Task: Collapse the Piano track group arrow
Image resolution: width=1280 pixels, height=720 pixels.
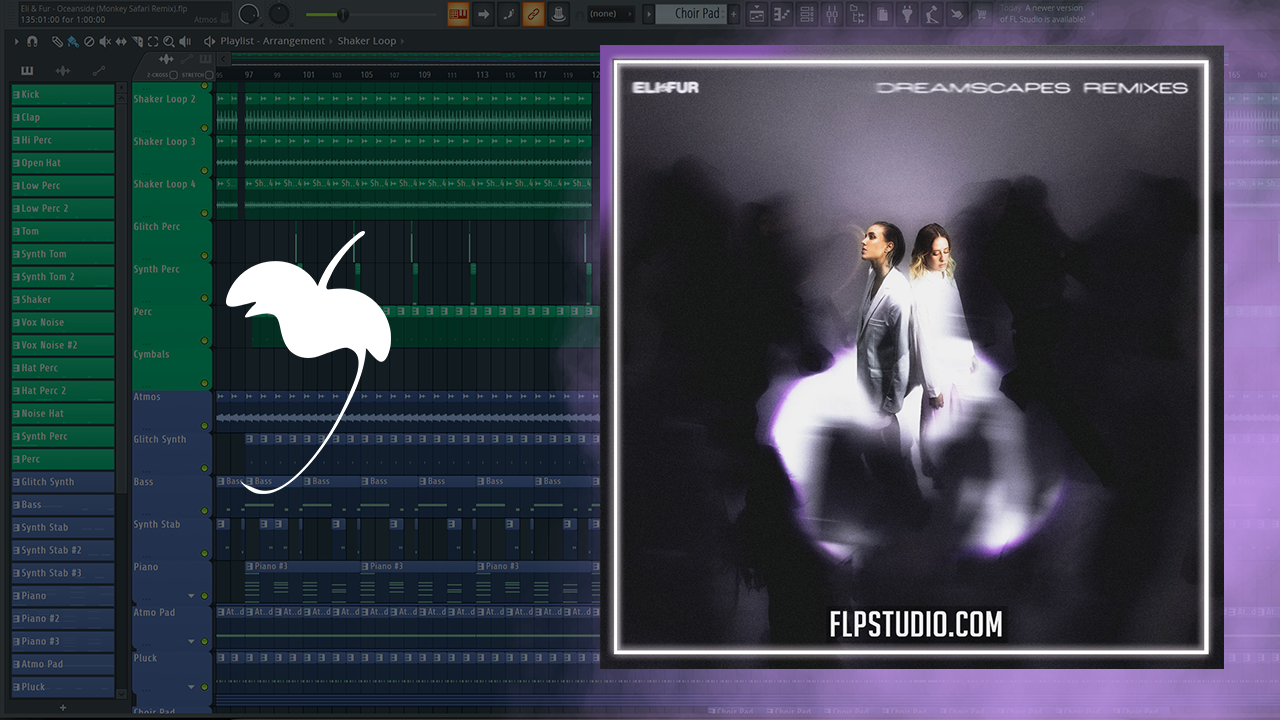Action: point(191,596)
